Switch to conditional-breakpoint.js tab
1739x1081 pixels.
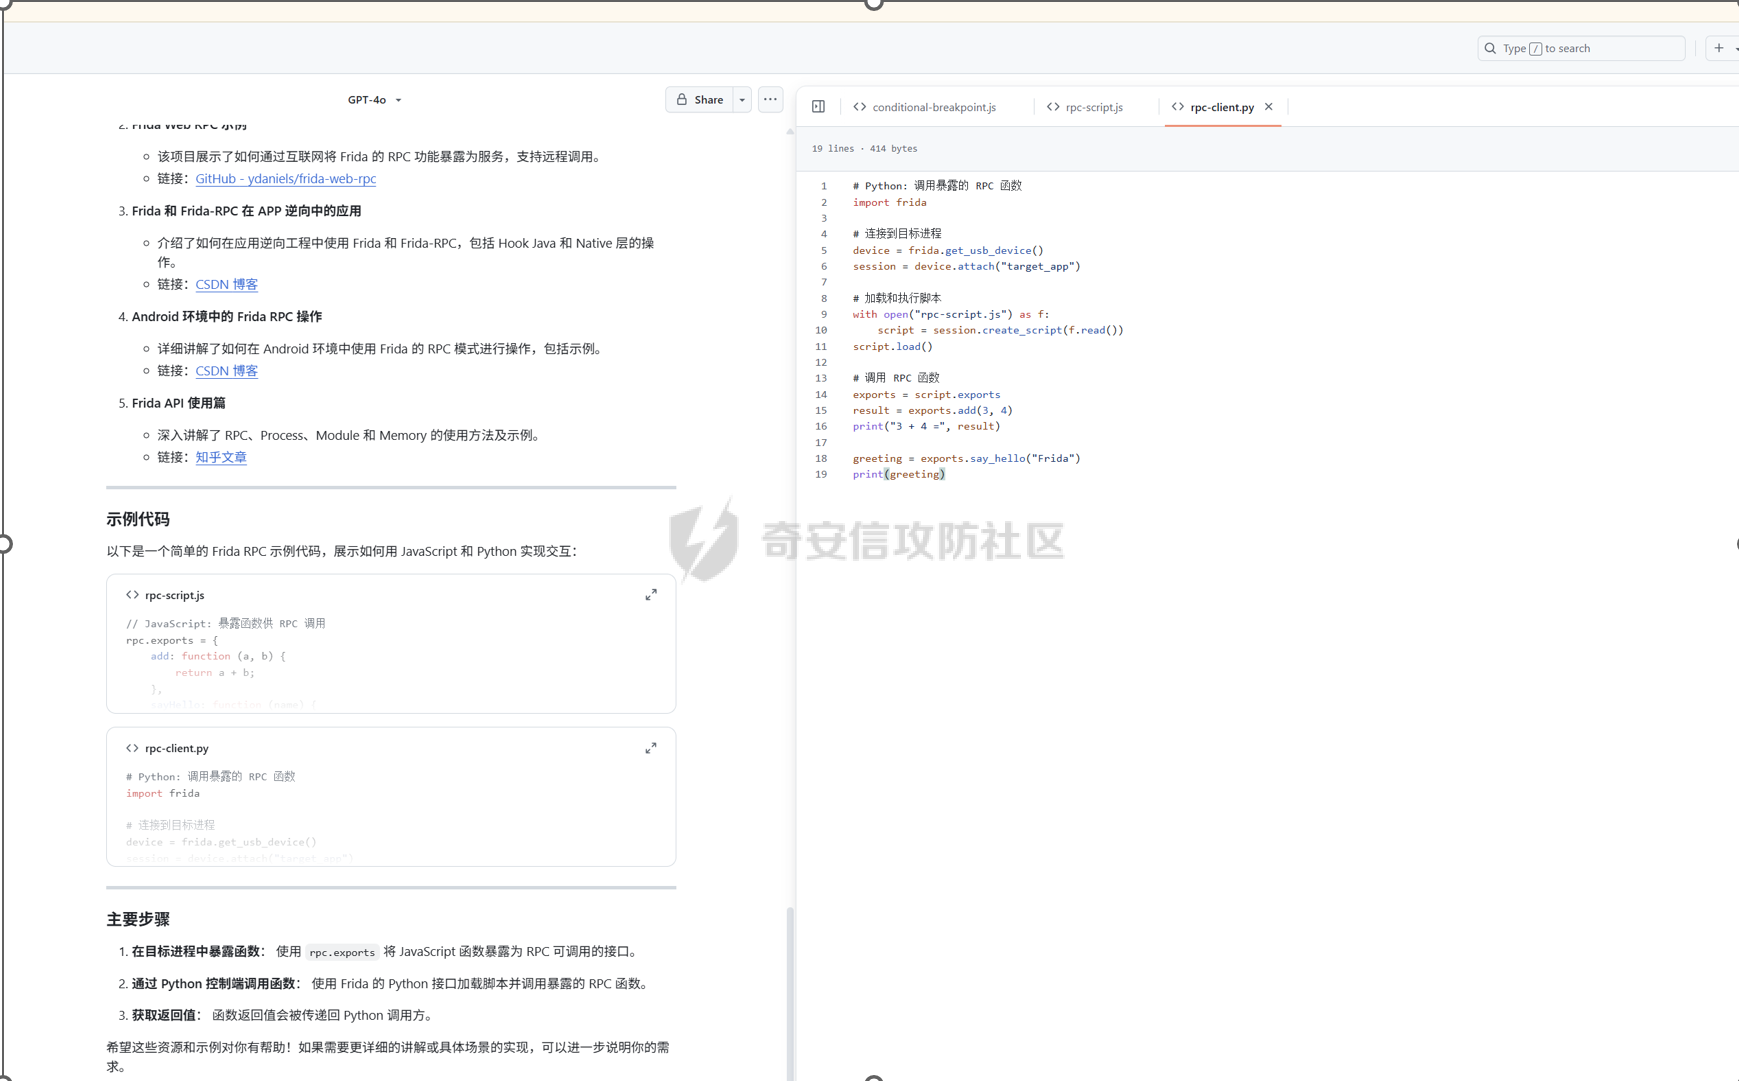tap(924, 107)
